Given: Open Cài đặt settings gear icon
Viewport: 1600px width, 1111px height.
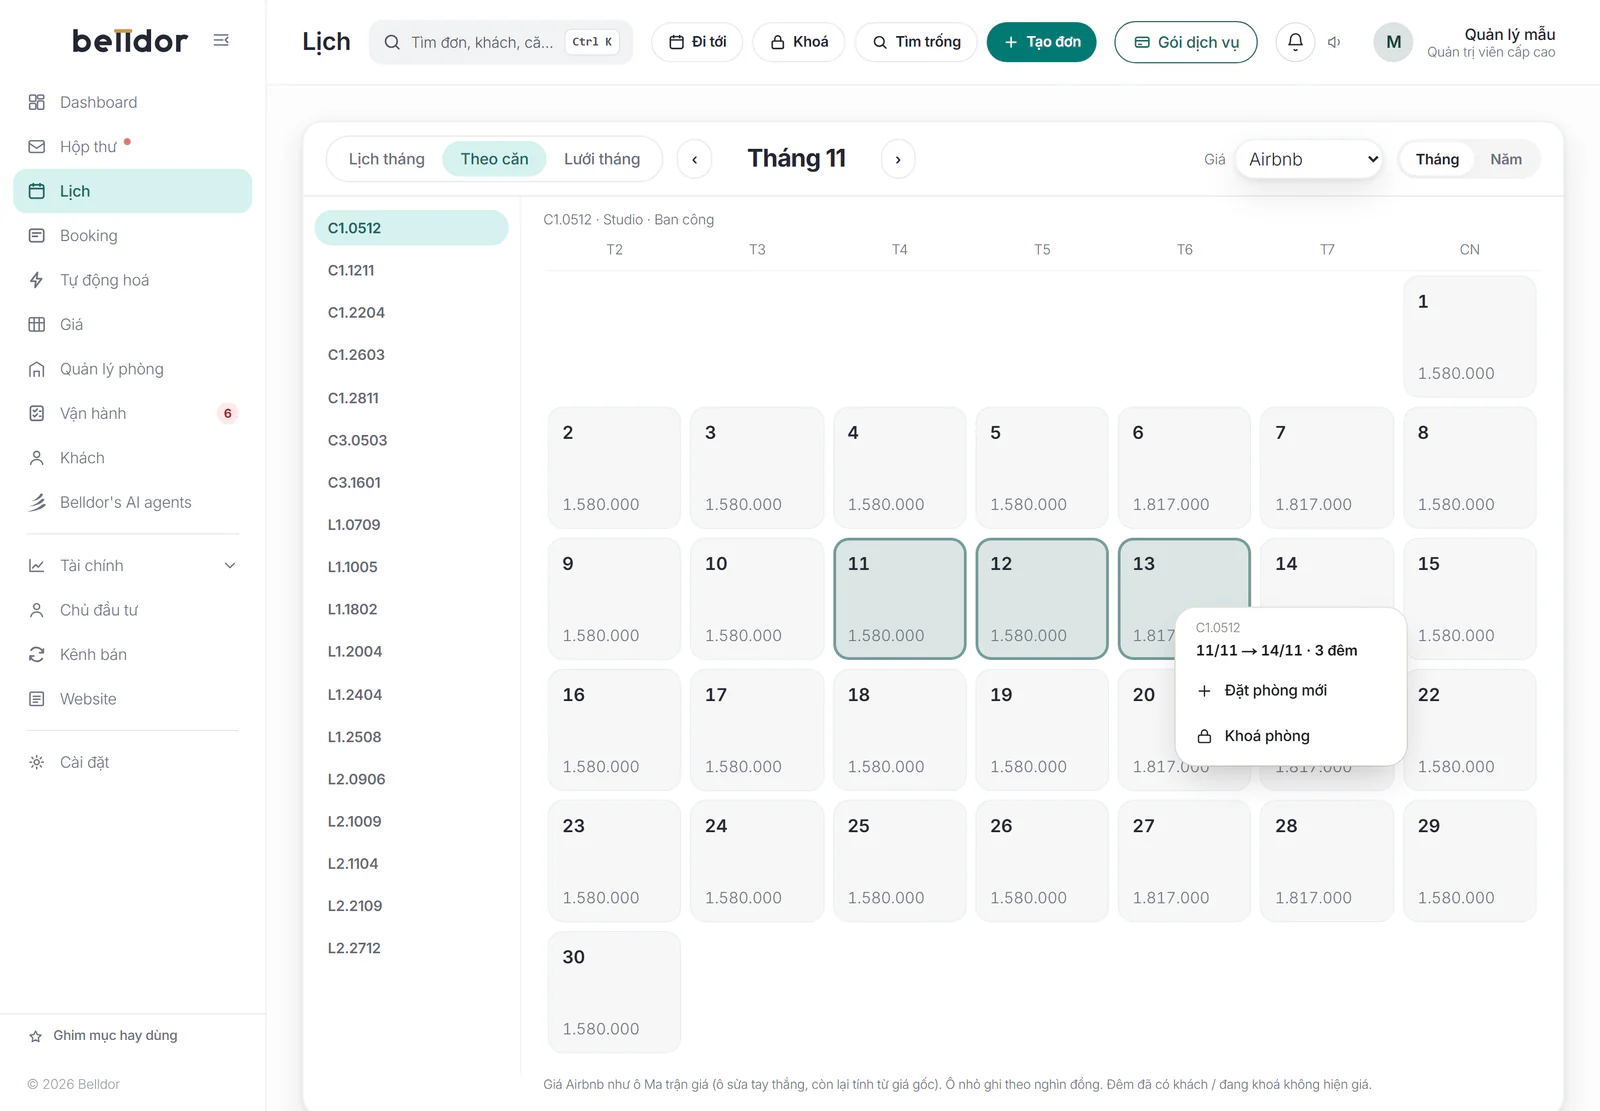Looking at the screenshot, I should tap(37, 762).
